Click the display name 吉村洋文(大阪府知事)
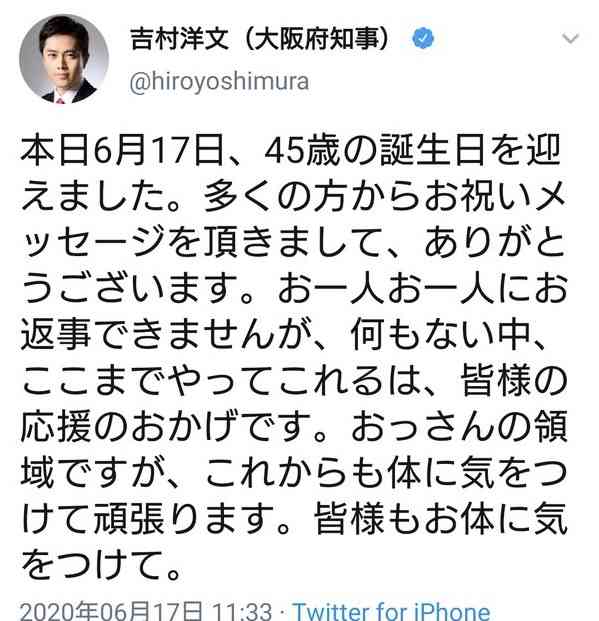The image size is (599, 621). pos(259,38)
